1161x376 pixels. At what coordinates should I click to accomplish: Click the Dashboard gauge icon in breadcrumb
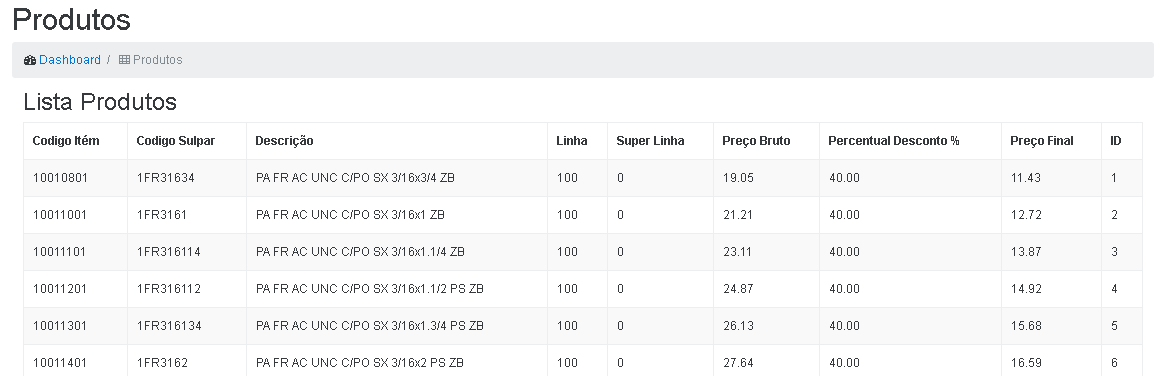click(30, 60)
